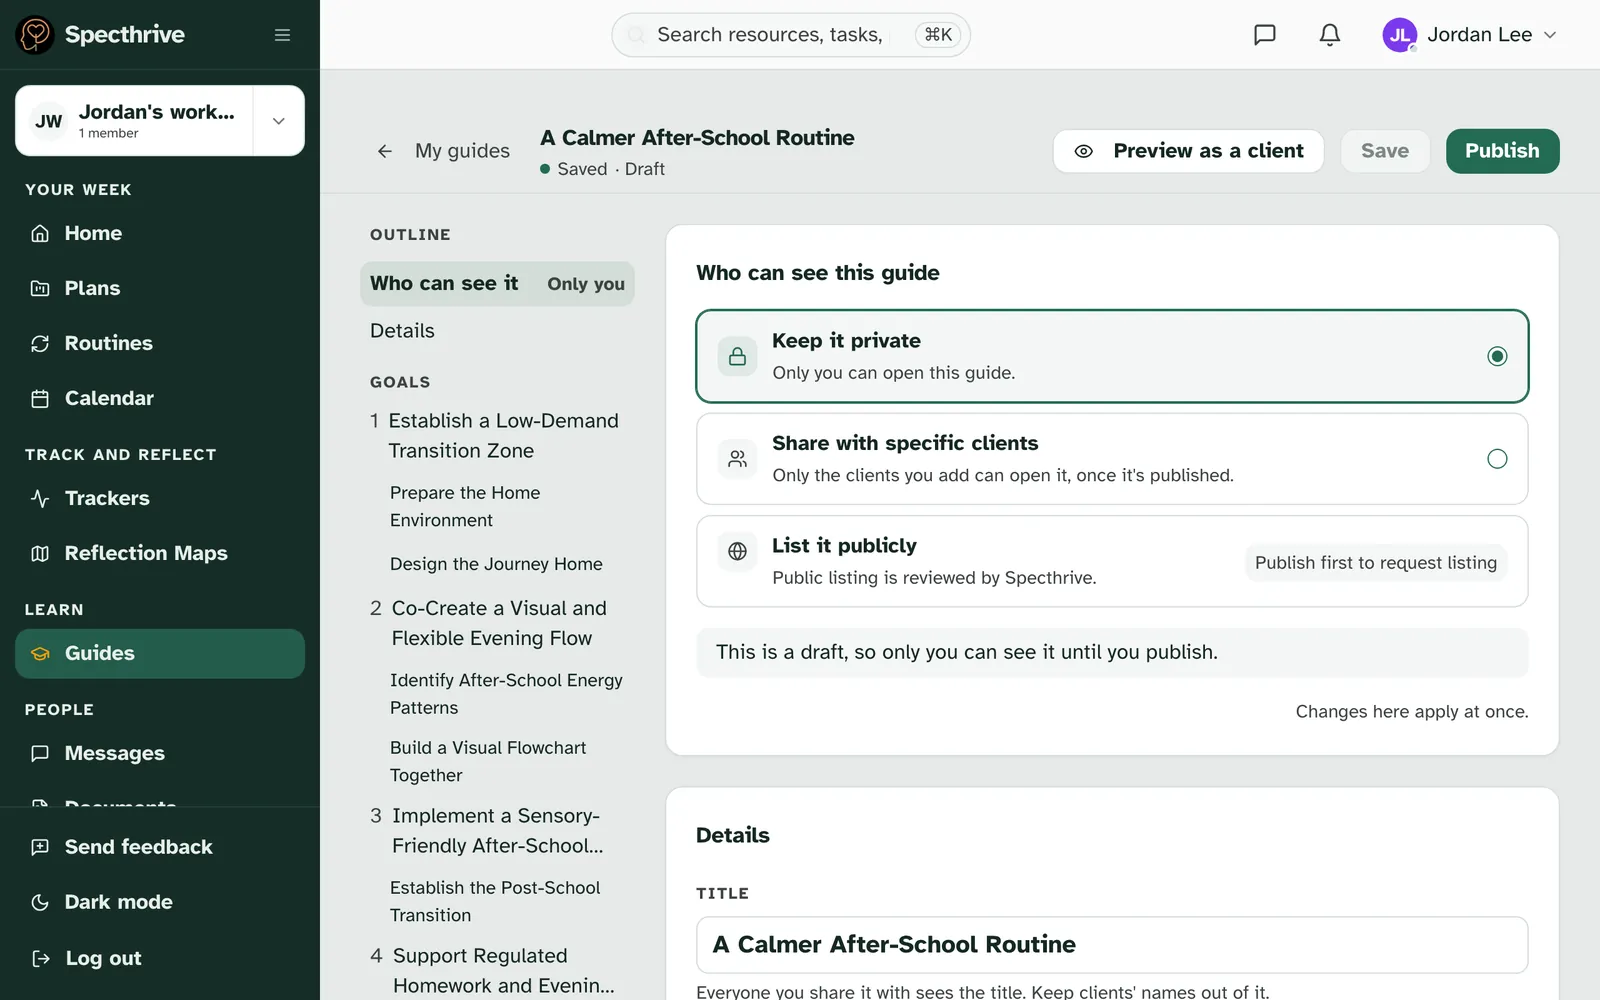Collapse the sidebar with the hamburger icon
The width and height of the screenshot is (1600, 1000).
pos(282,35)
